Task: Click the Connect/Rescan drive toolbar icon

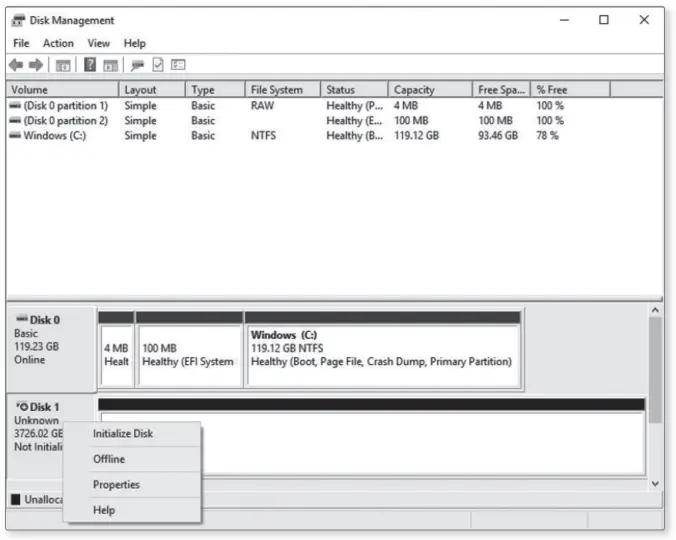Action: click(138, 66)
